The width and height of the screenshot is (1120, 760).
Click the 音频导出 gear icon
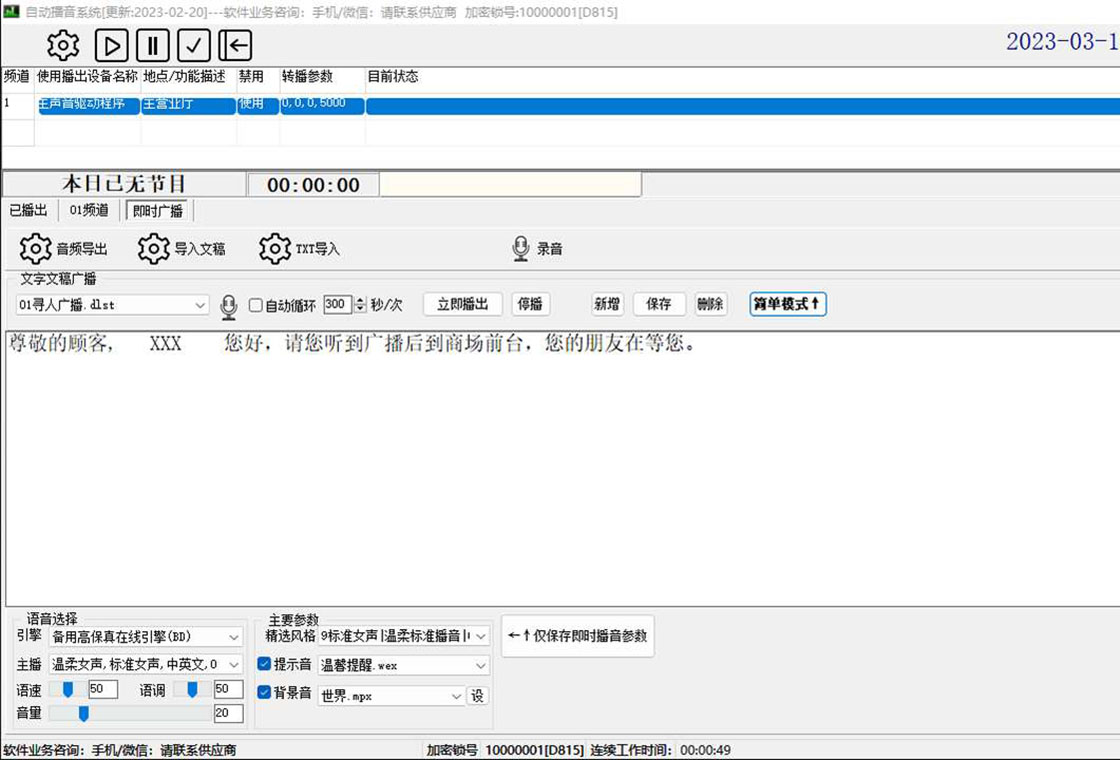point(36,249)
